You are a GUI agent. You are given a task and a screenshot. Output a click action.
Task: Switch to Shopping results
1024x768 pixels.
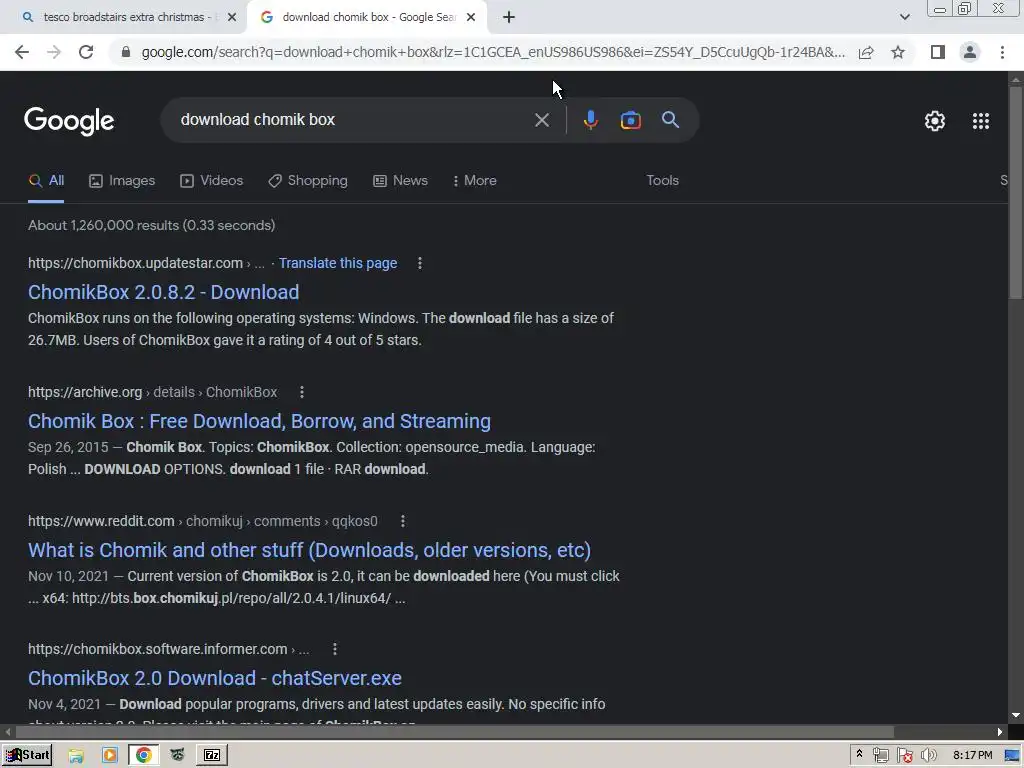coord(308,181)
